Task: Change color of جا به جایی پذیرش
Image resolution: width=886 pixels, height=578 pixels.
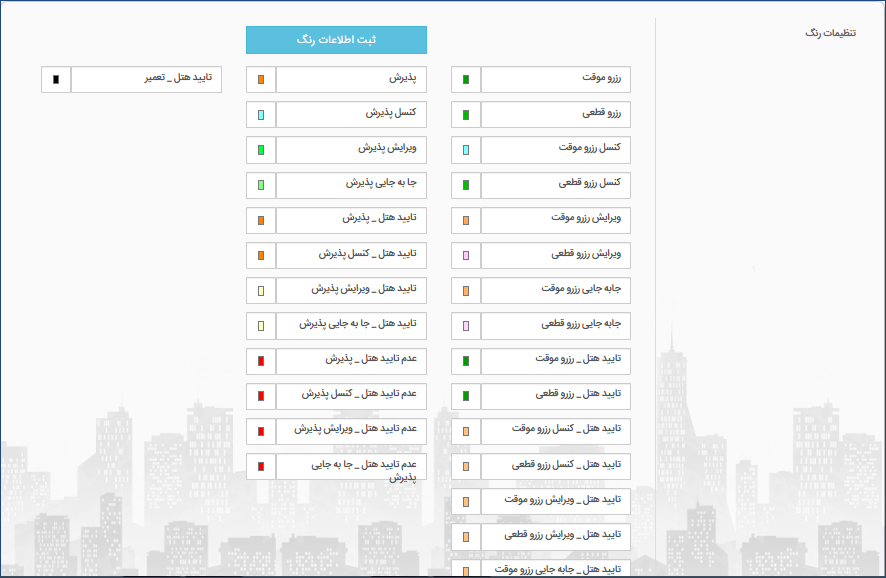Action: click(x=261, y=185)
